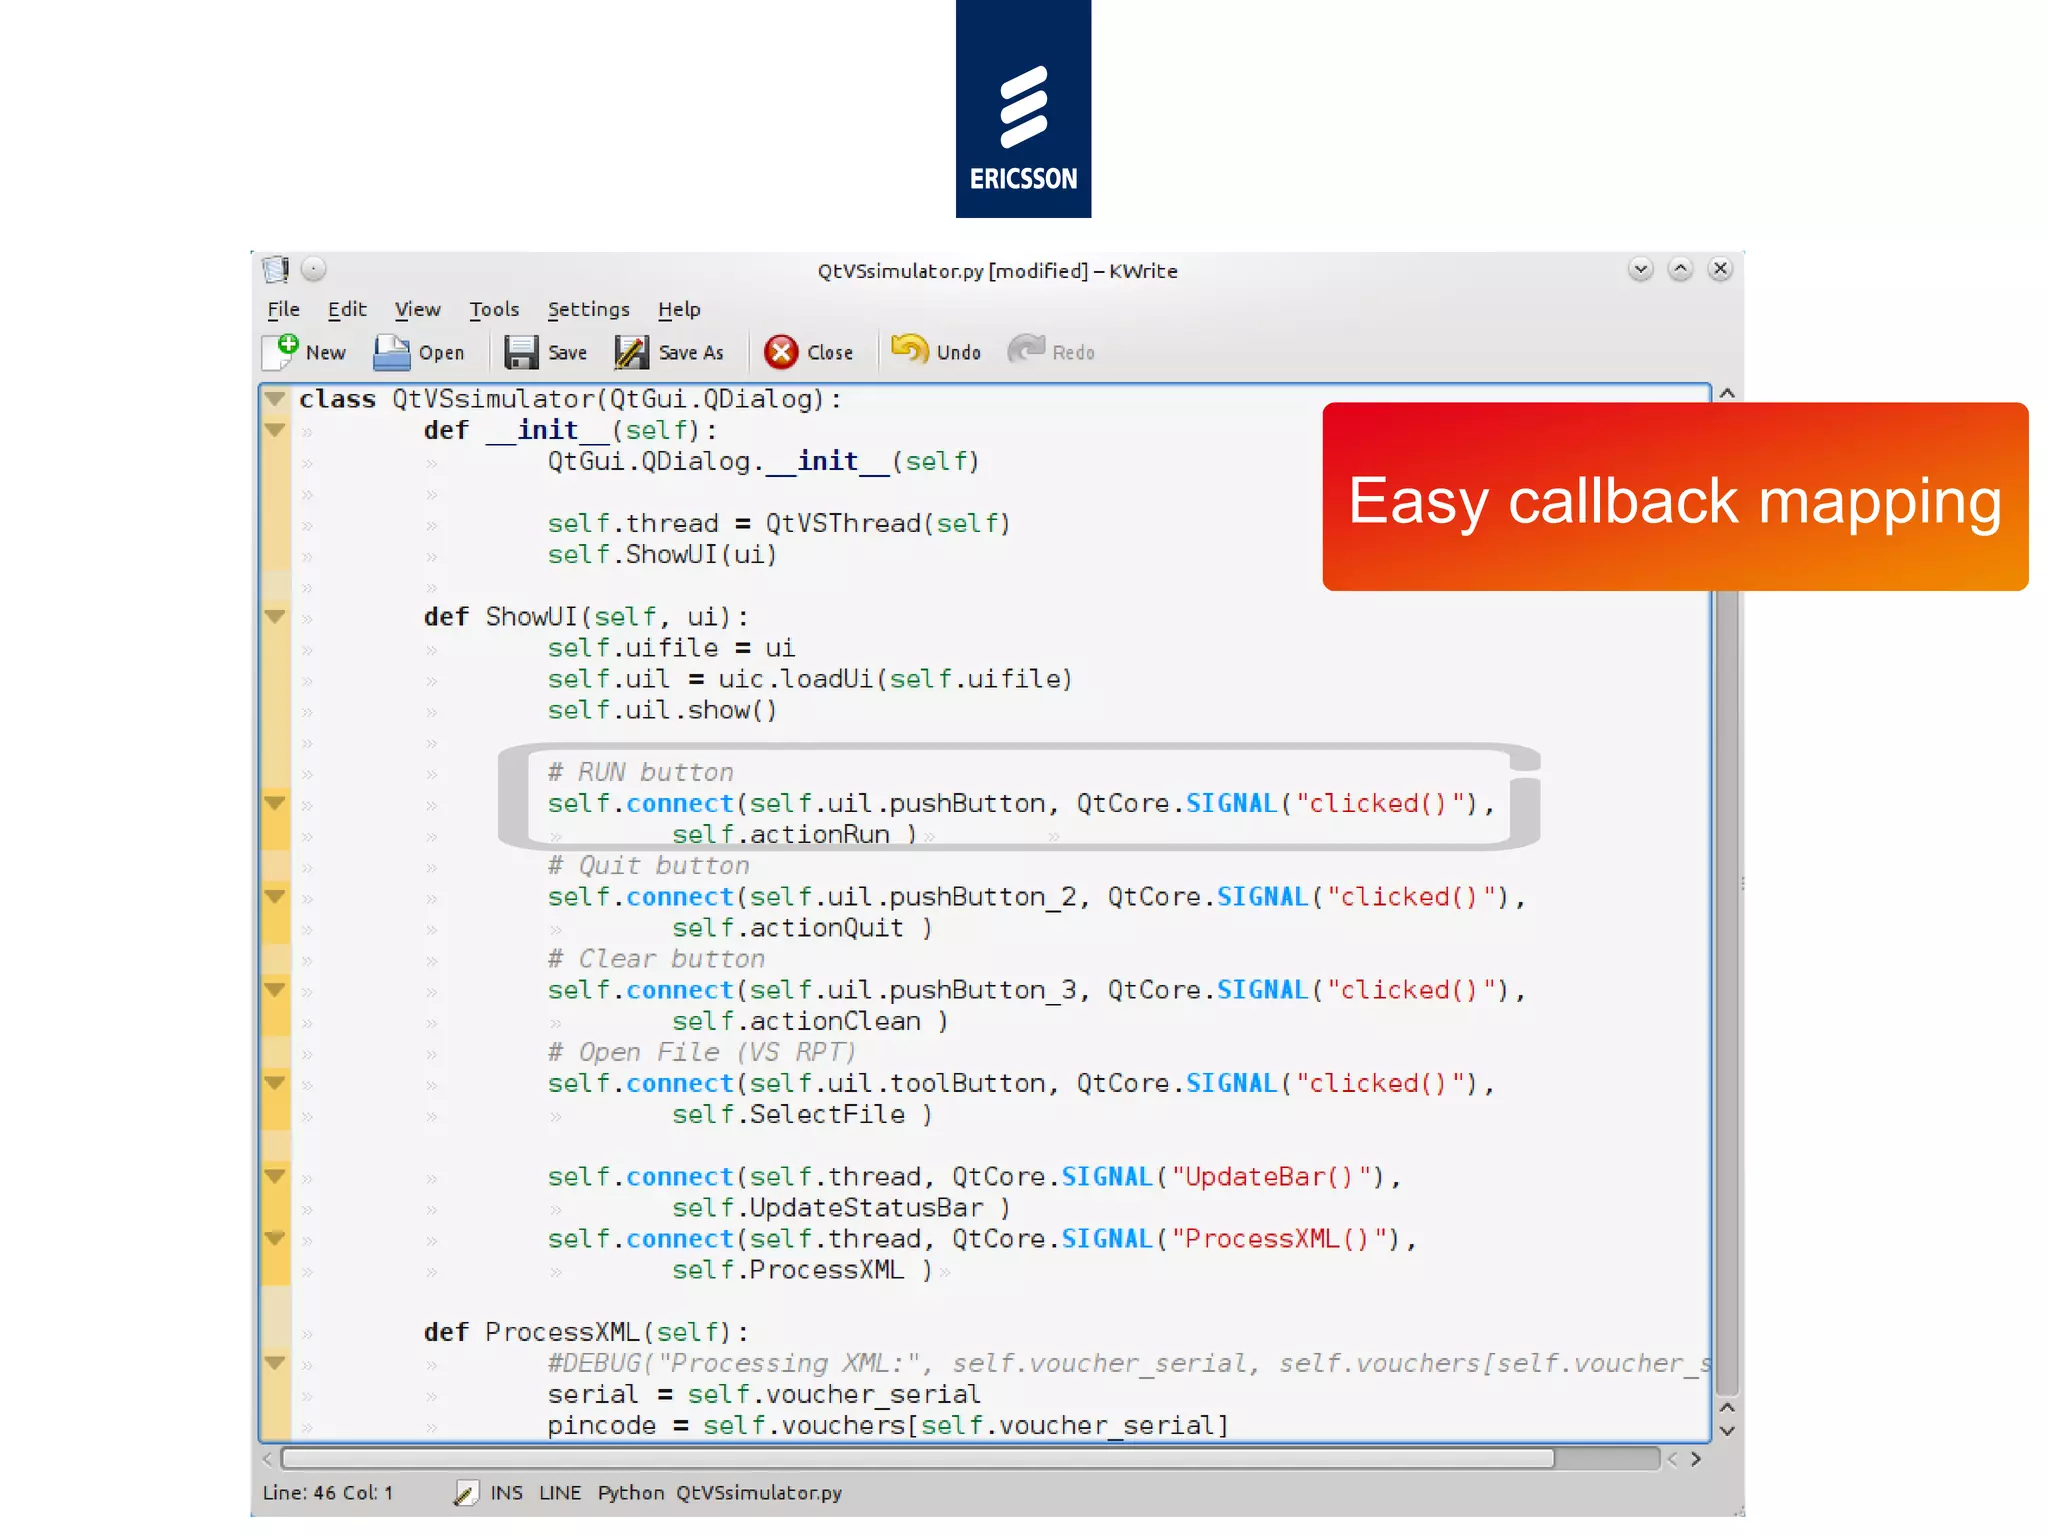Toggle INS insert mode in status bar
The width and height of the screenshot is (2048, 1536).
[x=506, y=1493]
